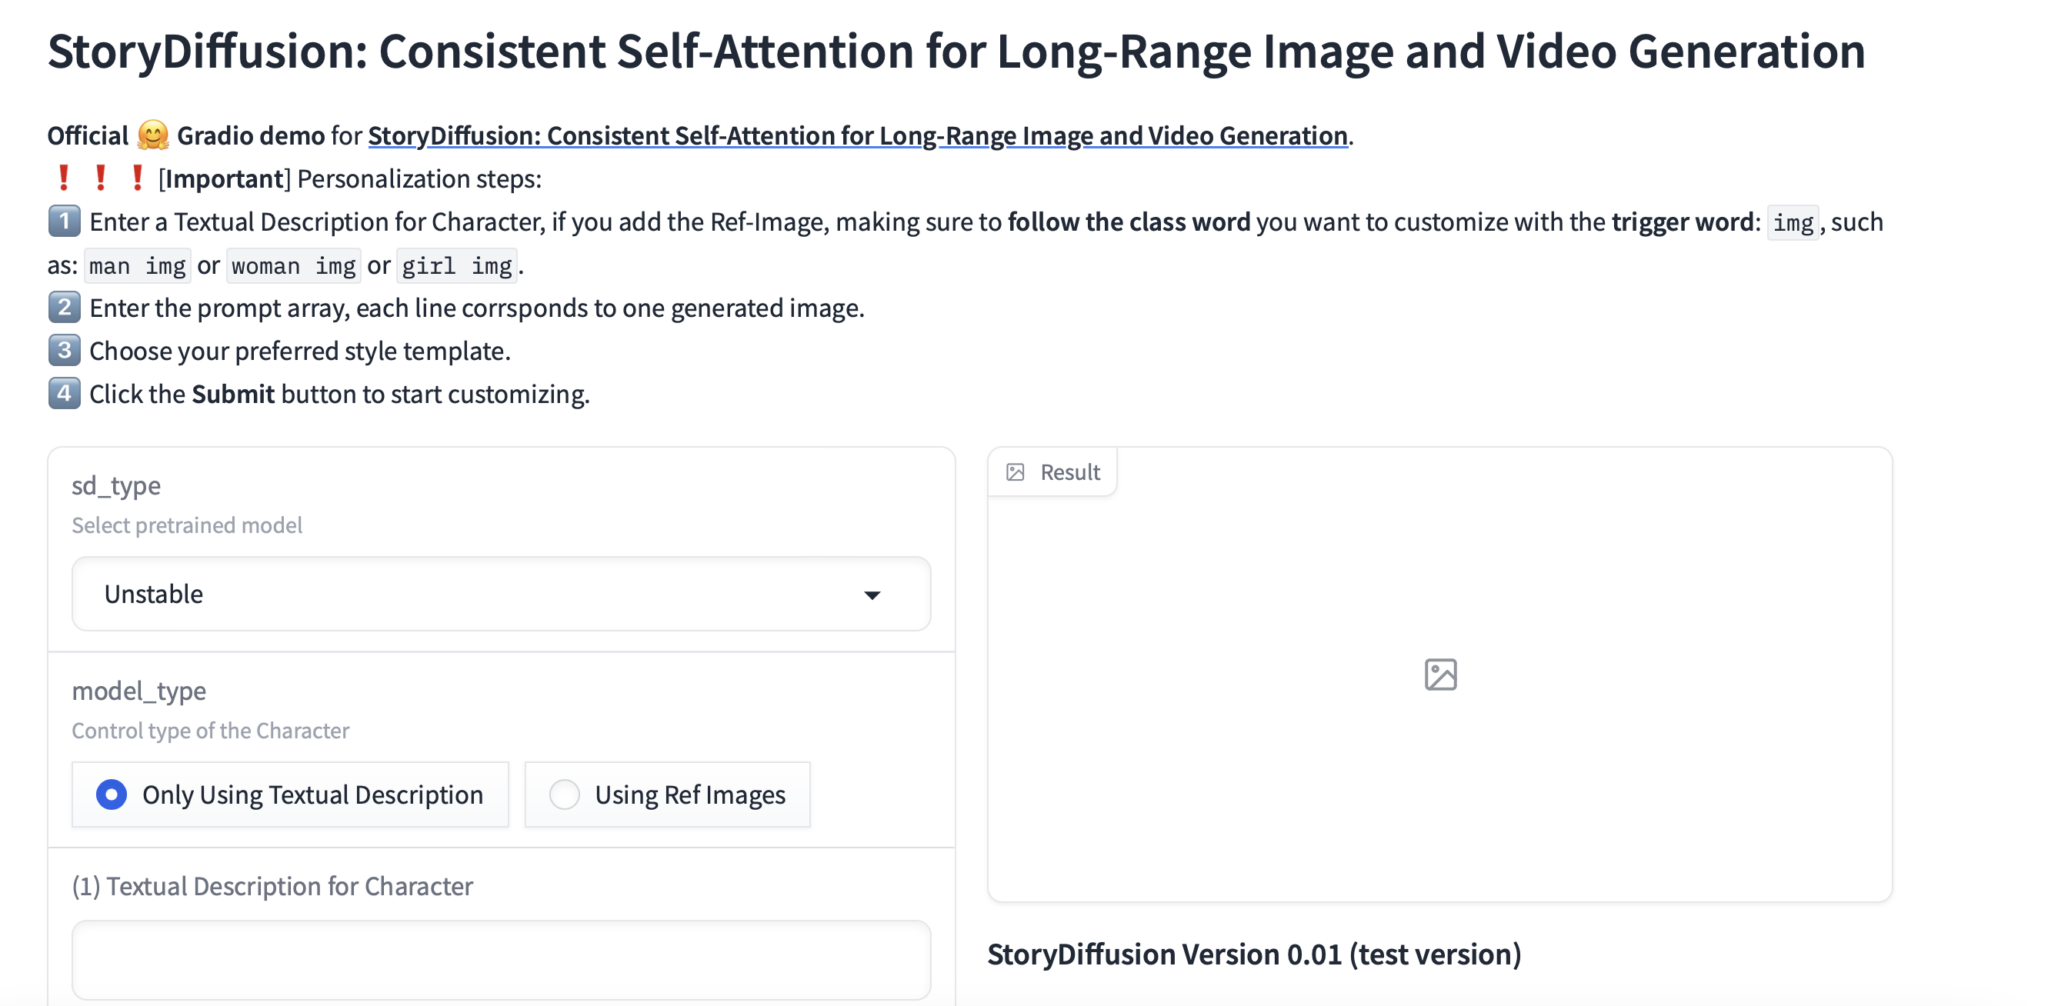Select Only Using Textual Description option
This screenshot has height=1006, width=2048.
112,795
